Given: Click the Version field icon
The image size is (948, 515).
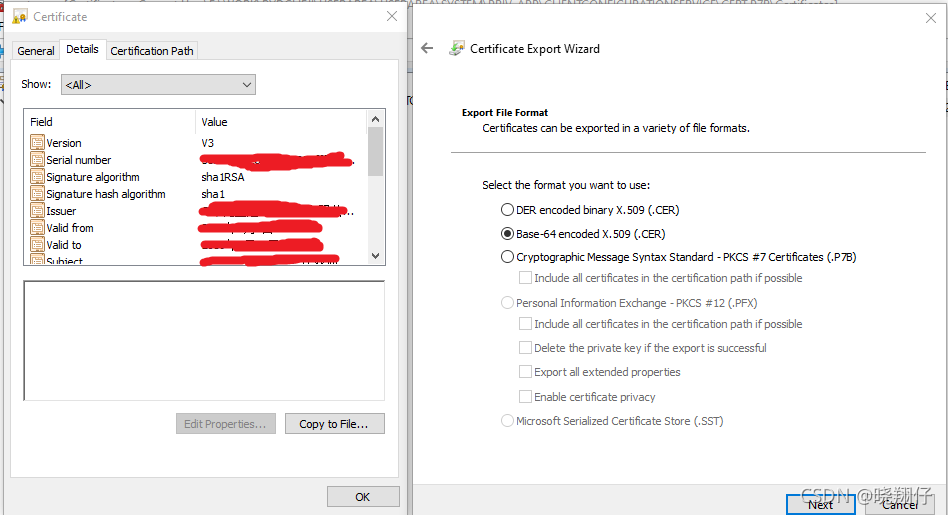Looking at the screenshot, I should (x=37, y=143).
